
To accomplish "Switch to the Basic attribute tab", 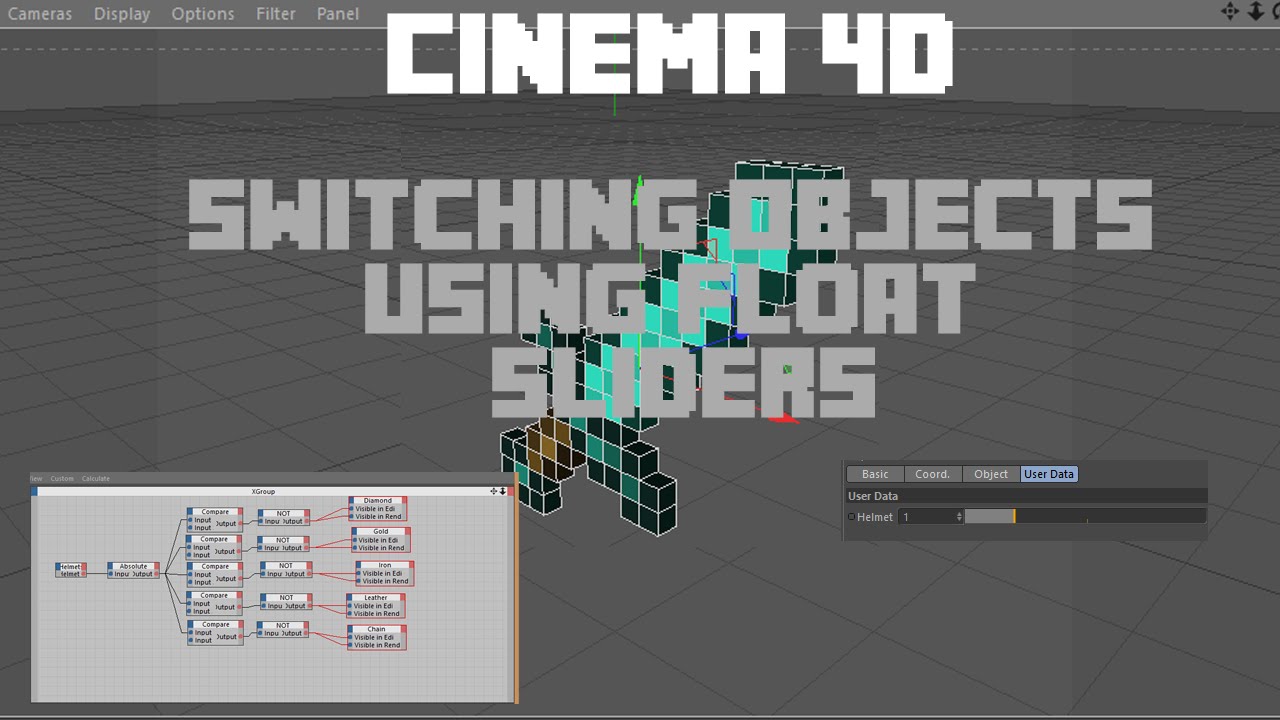I will [875, 474].
